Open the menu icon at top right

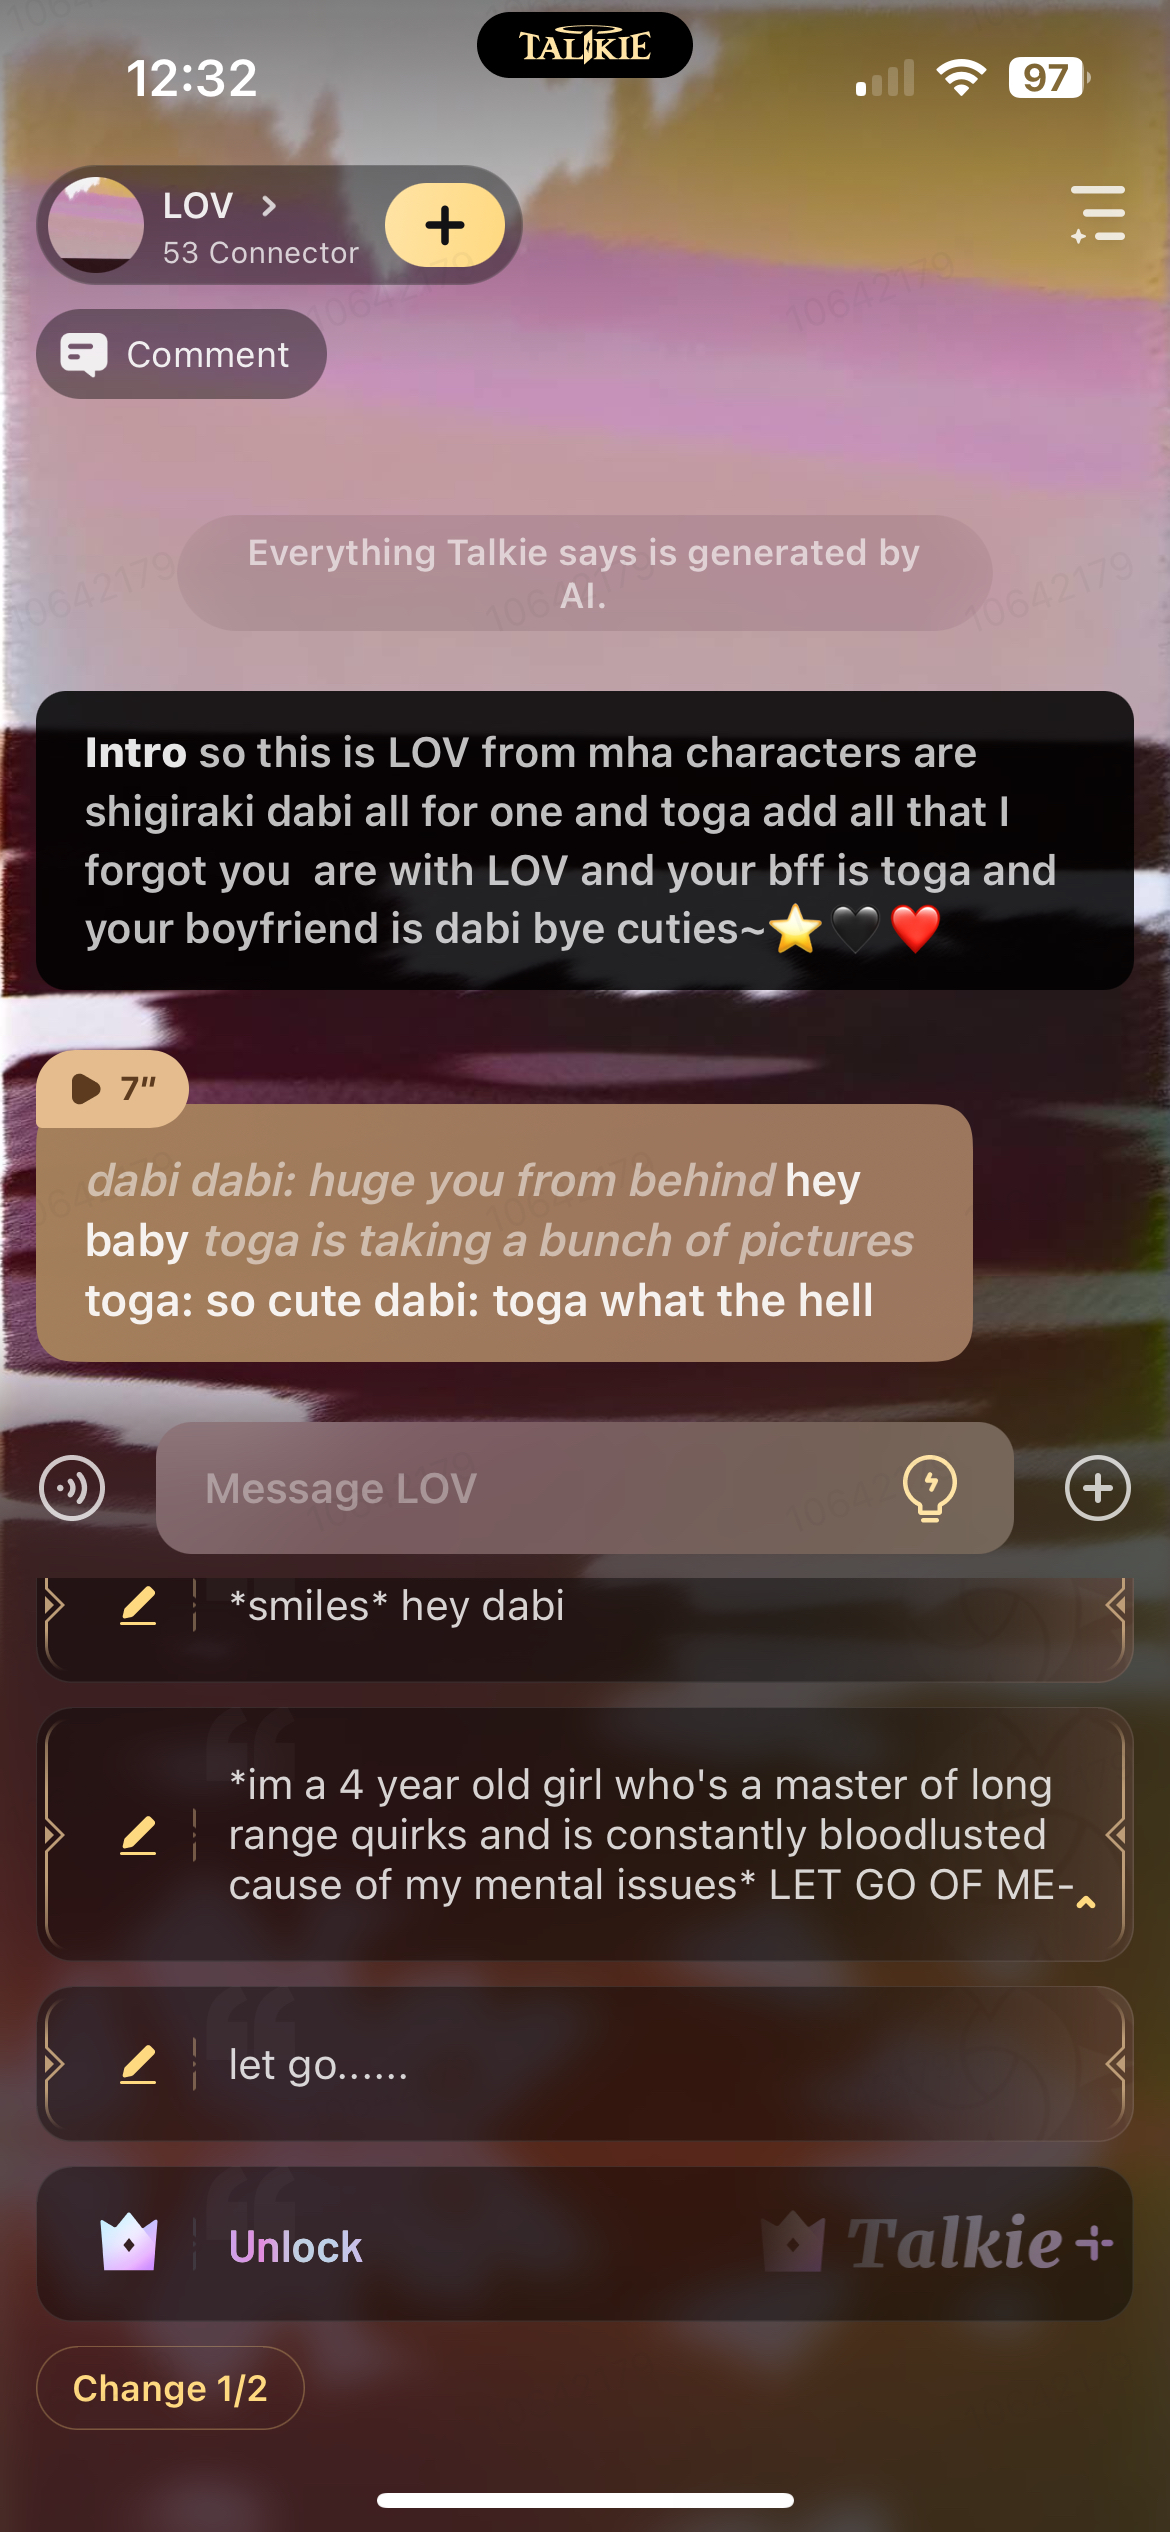pos(1098,213)
